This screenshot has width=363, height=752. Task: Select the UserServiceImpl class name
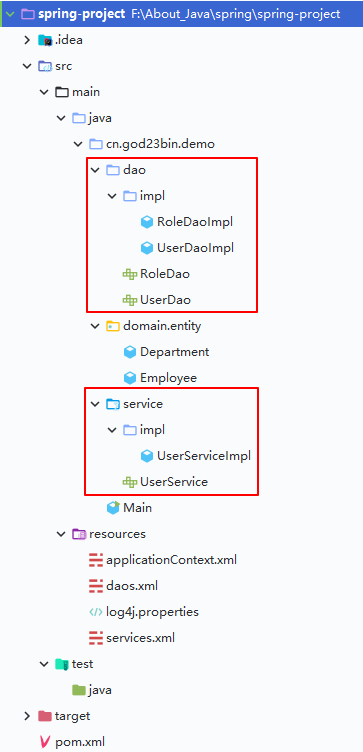204,456
